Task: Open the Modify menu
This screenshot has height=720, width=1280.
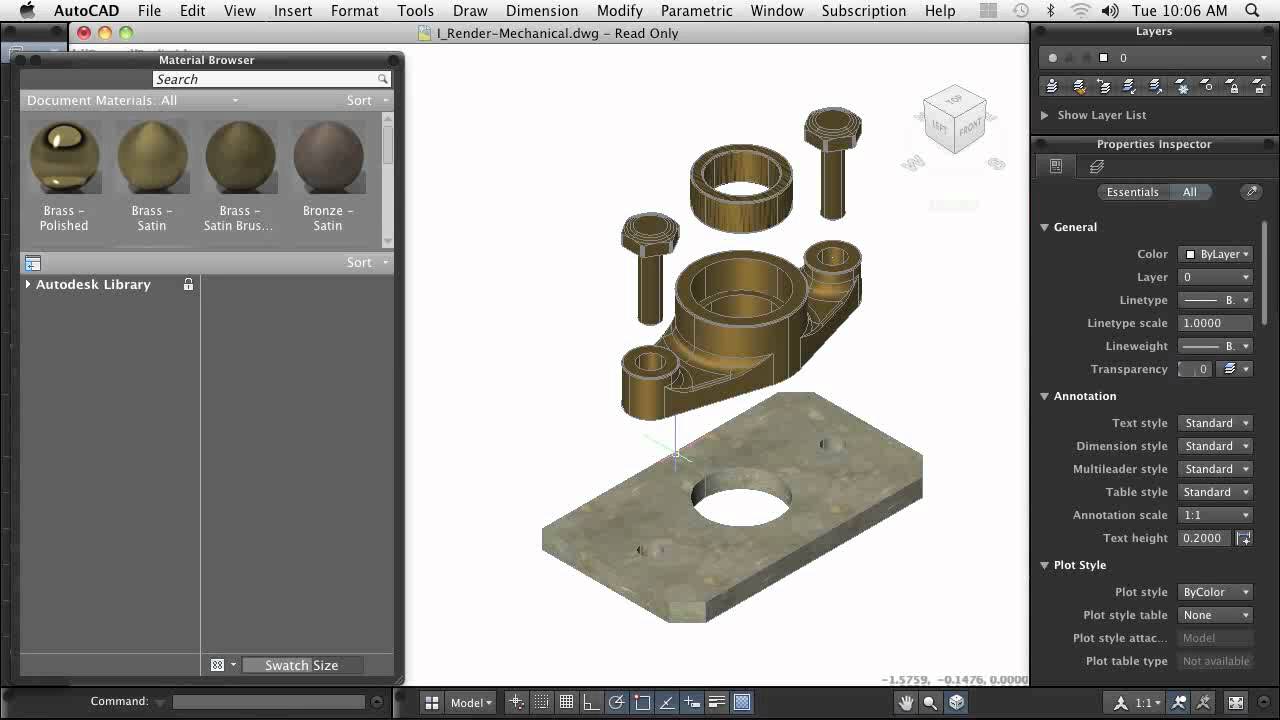Action: pos(620,11)
